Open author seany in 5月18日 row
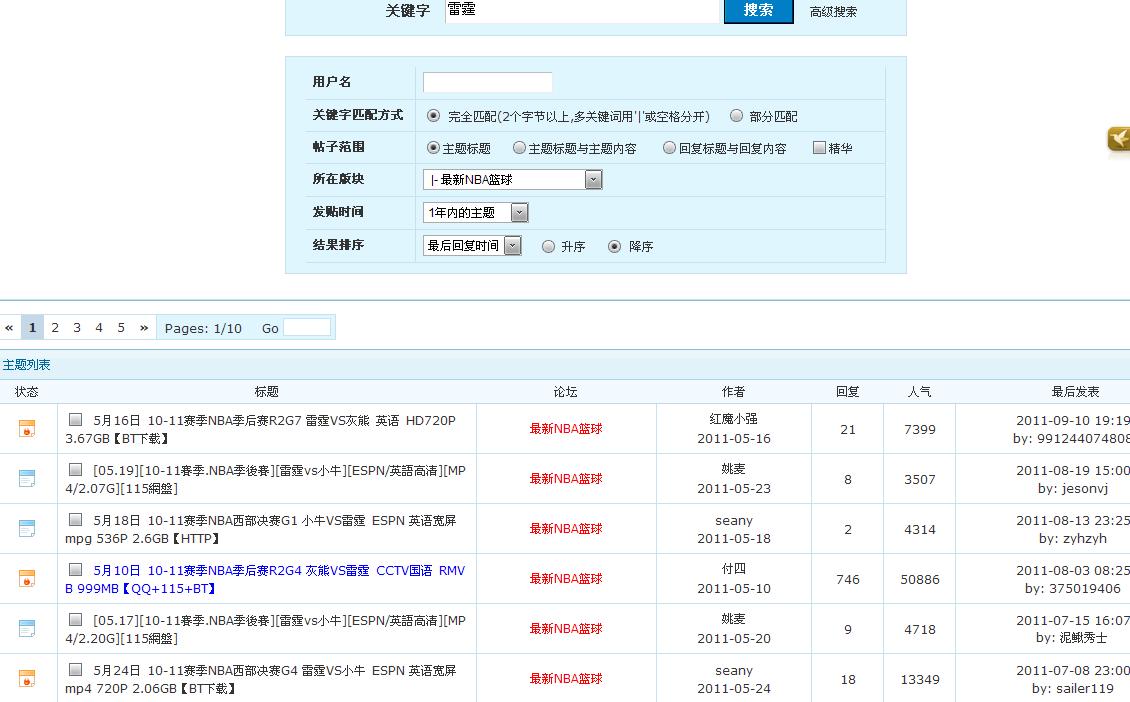The width and height of the screenshot is (1130, 702). (x=734, y=520)
